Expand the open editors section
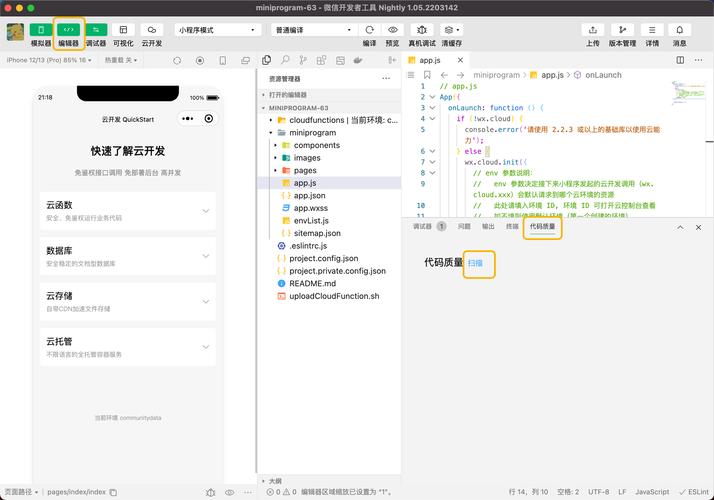Image resolution: width=714 pixels, height=500 pixels. coord(329,95)
